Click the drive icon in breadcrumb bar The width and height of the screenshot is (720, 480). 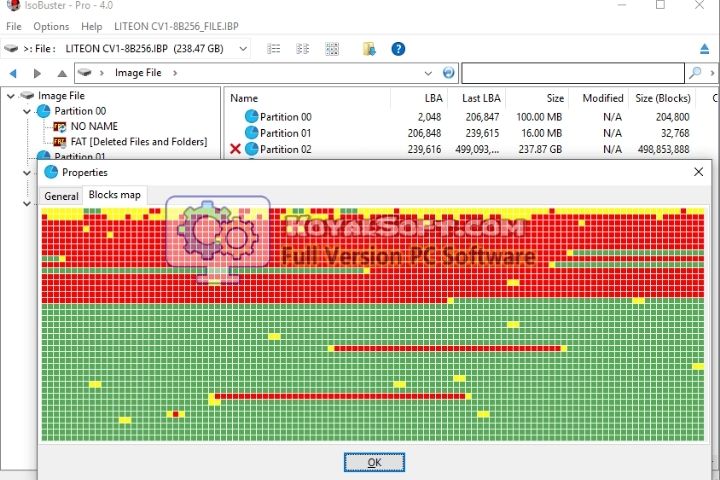(x=84, y=73)
